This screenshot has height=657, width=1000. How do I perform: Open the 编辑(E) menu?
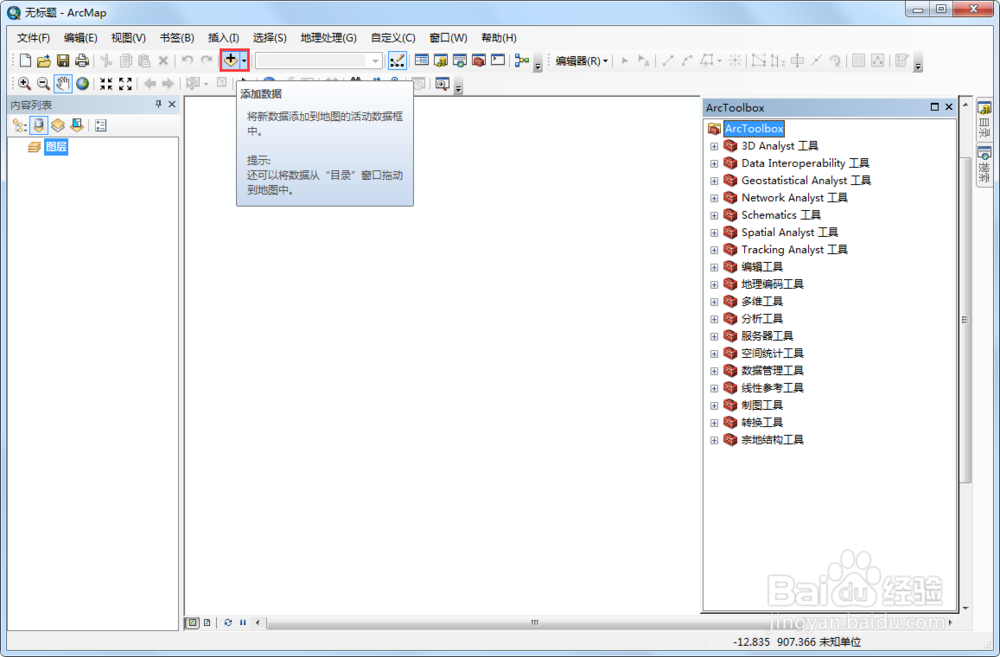80,38
